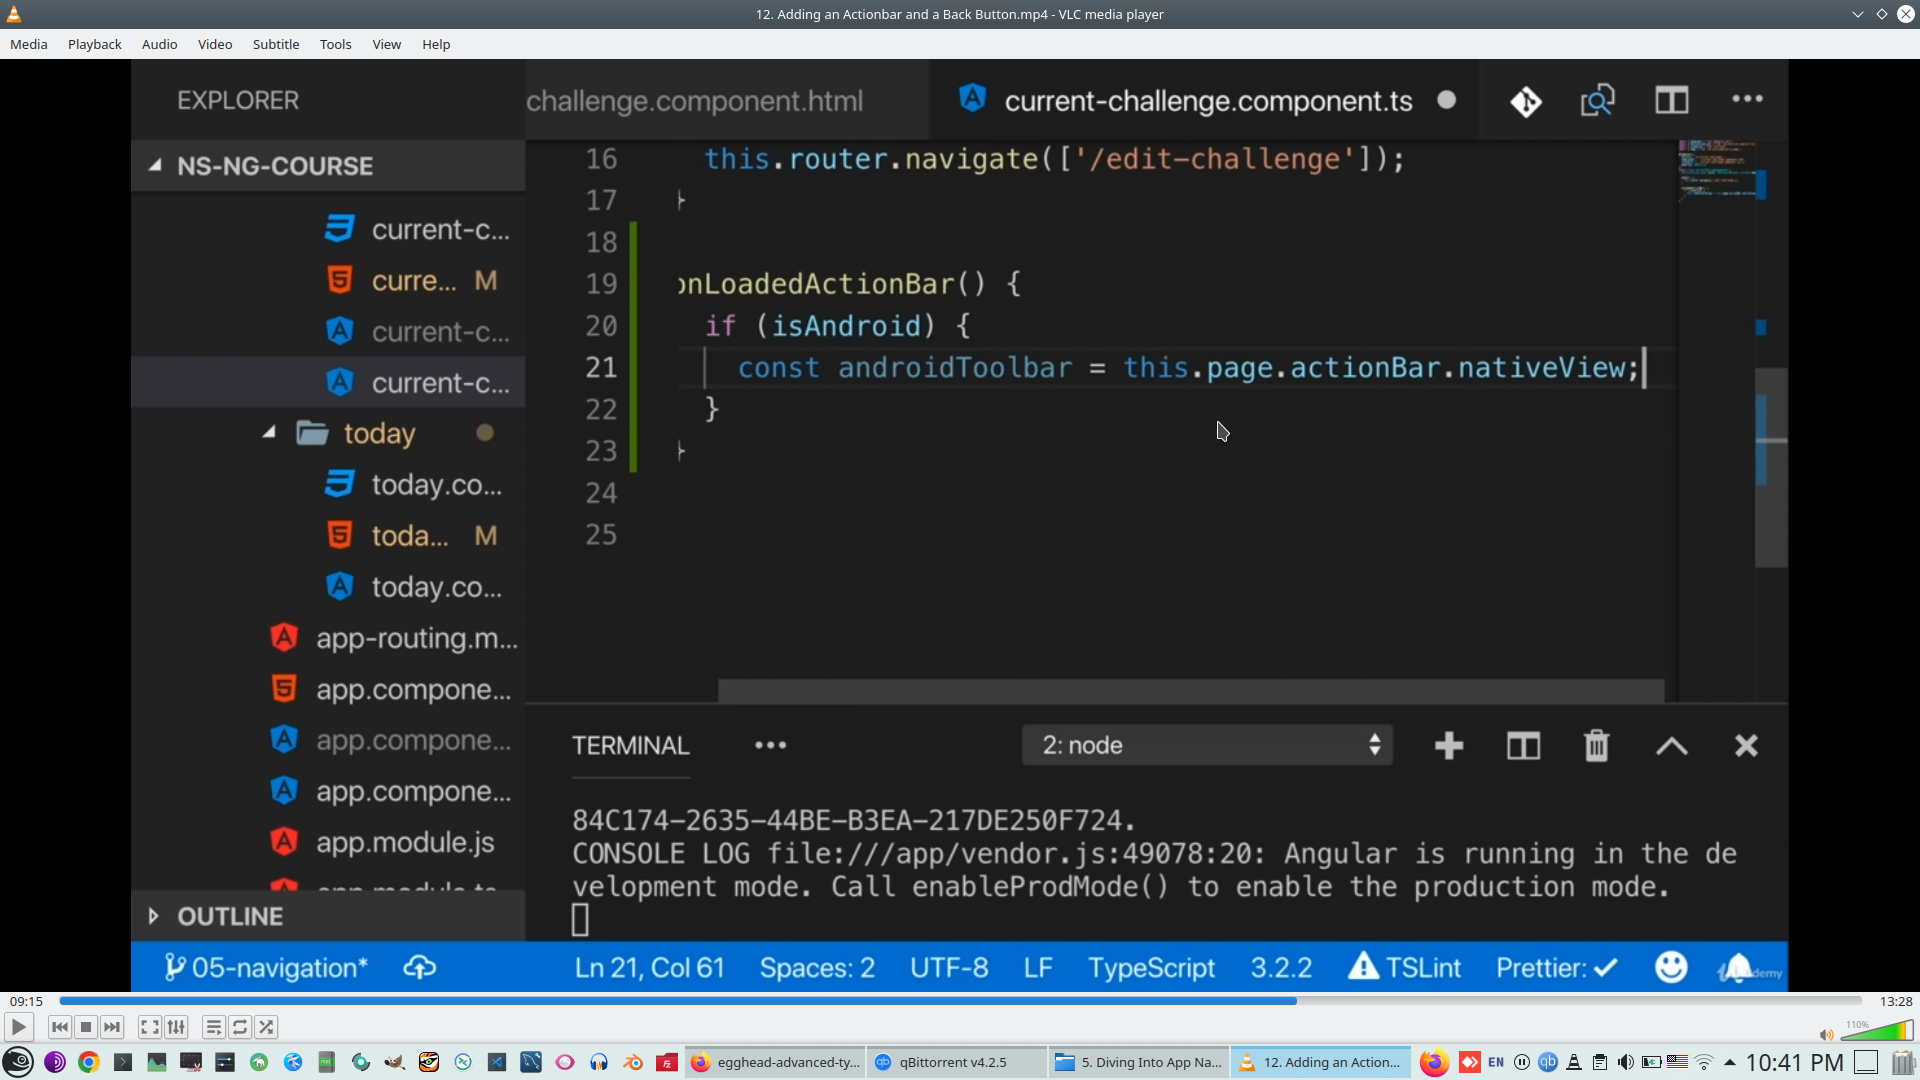Open the Tools menu
Viewport: 1920px width, 1080px height.
(335, 44)
